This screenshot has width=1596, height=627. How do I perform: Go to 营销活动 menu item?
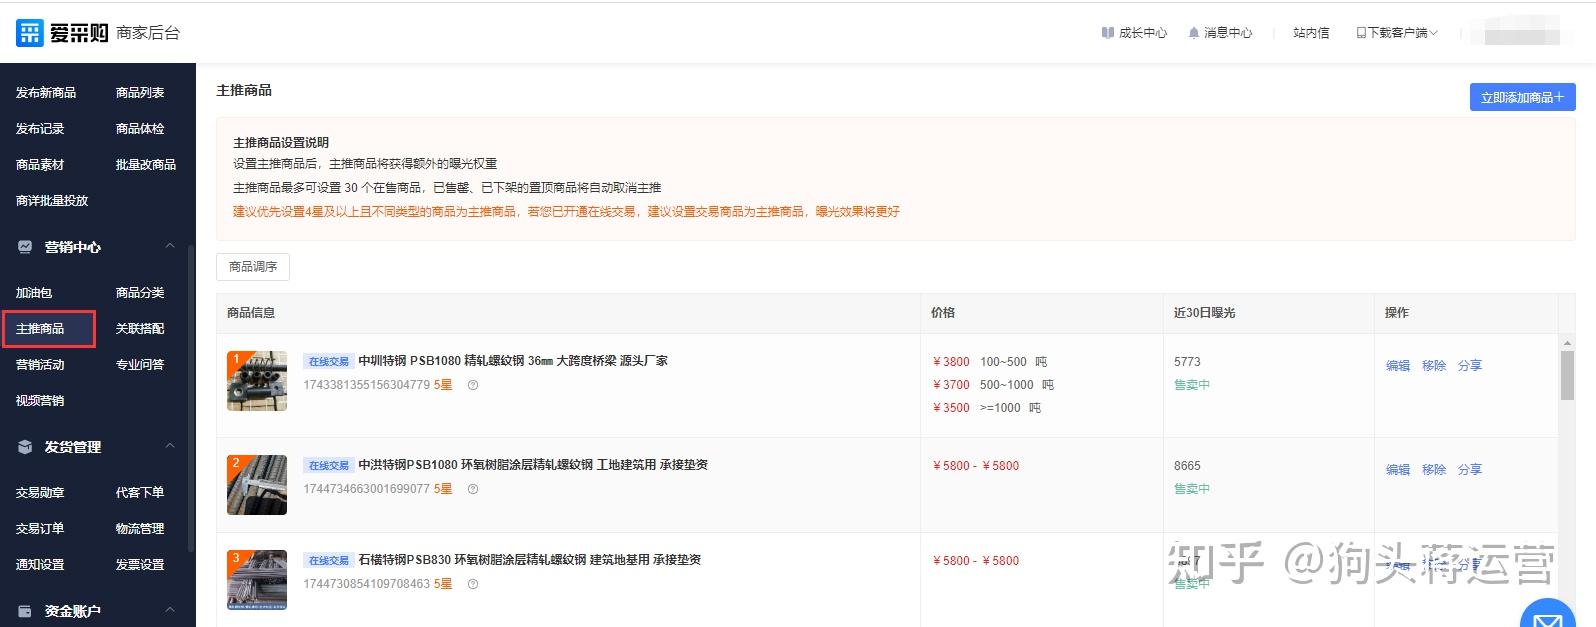point(40,365)
